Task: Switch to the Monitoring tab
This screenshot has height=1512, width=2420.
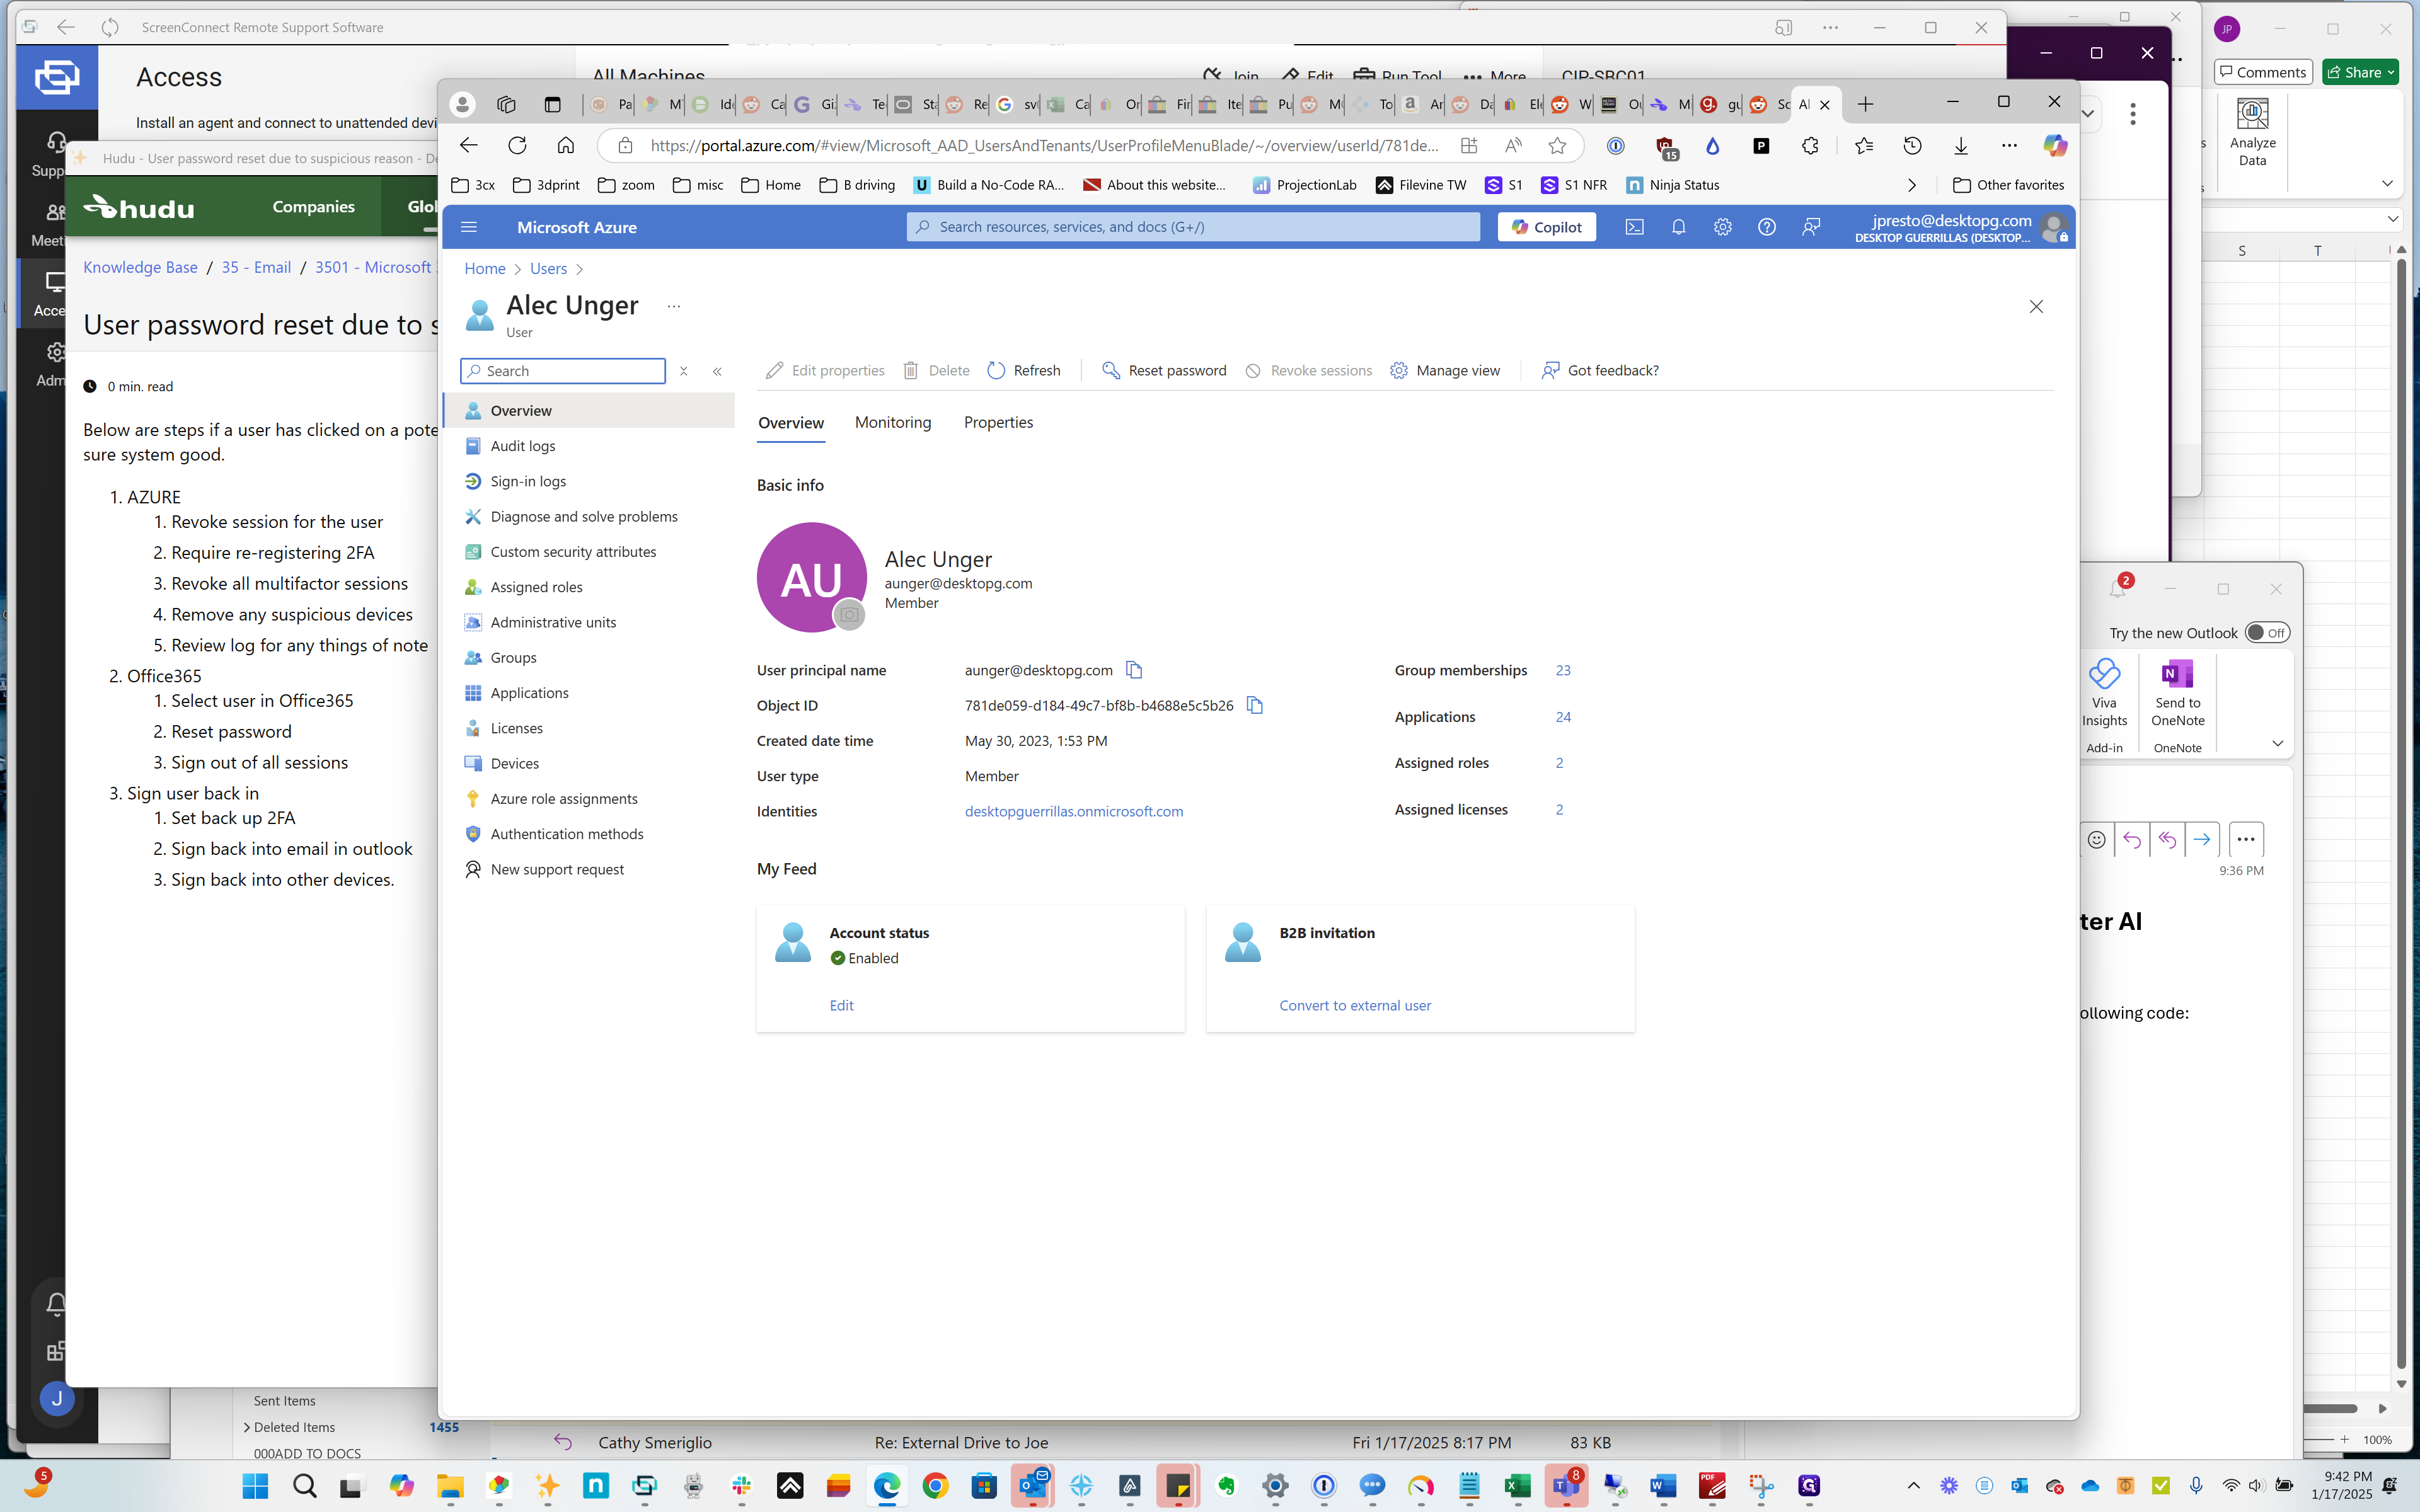Action: (892, 423)
